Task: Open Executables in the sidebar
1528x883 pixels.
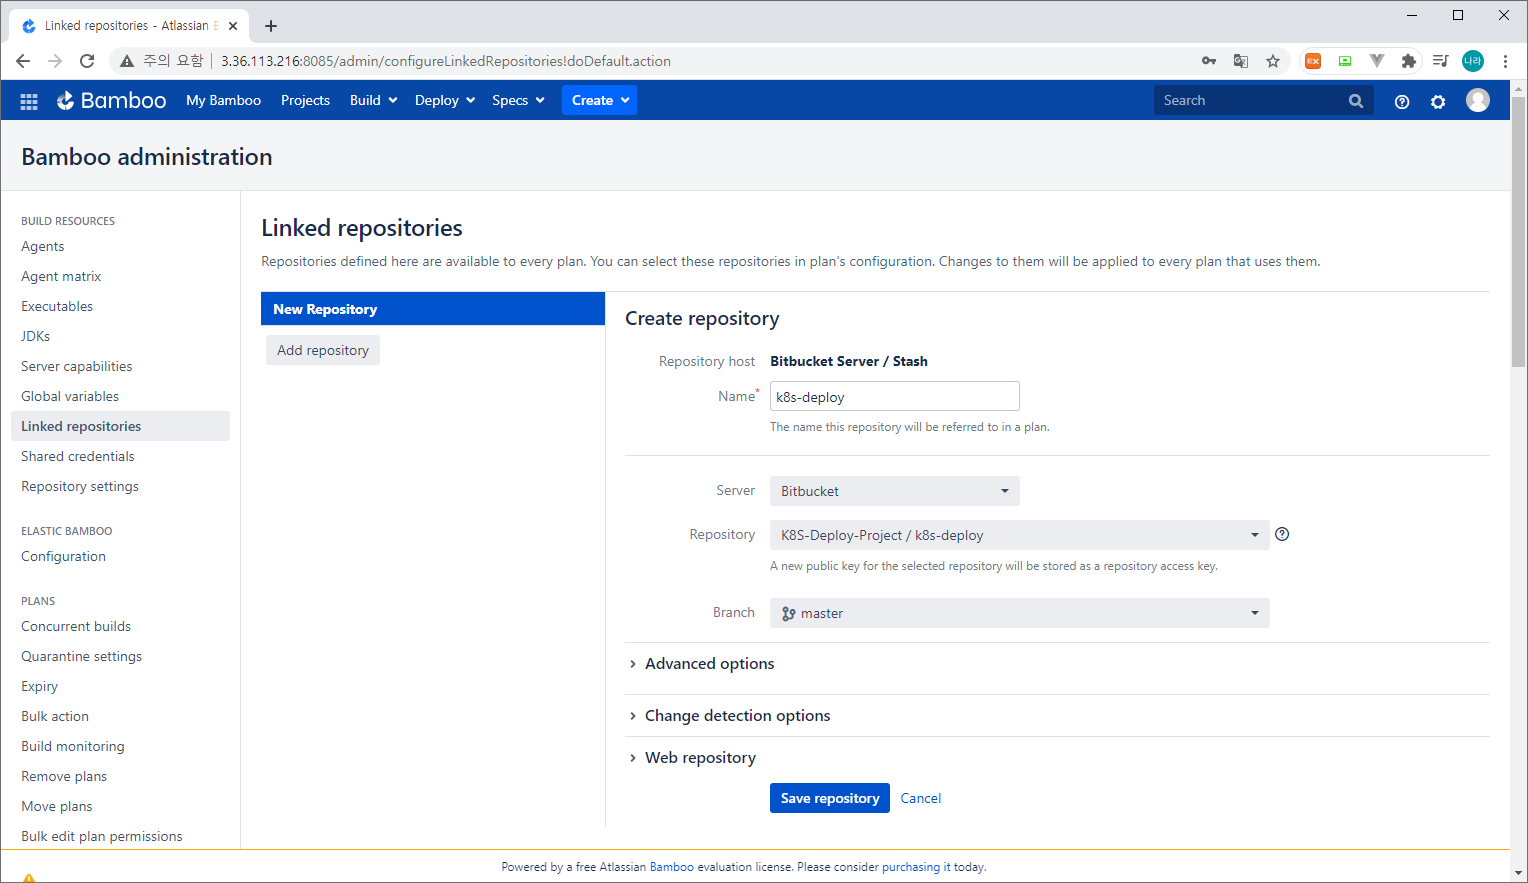Action: (x=57, y=306)
